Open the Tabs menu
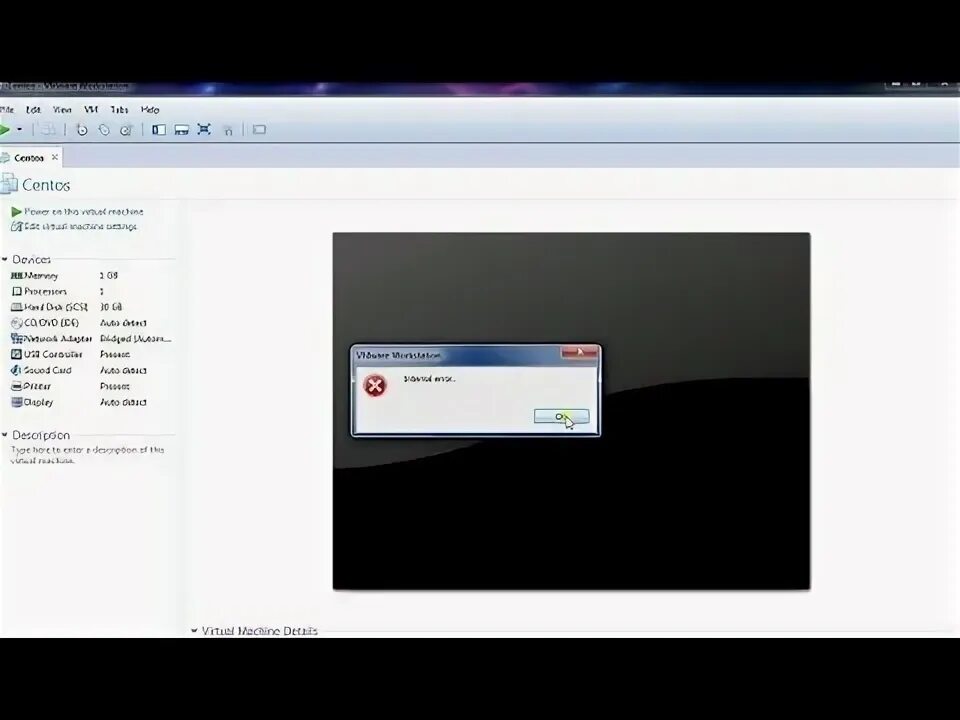Image resolution: width=960 pixels, height=720 pixels. pos(119,110)
